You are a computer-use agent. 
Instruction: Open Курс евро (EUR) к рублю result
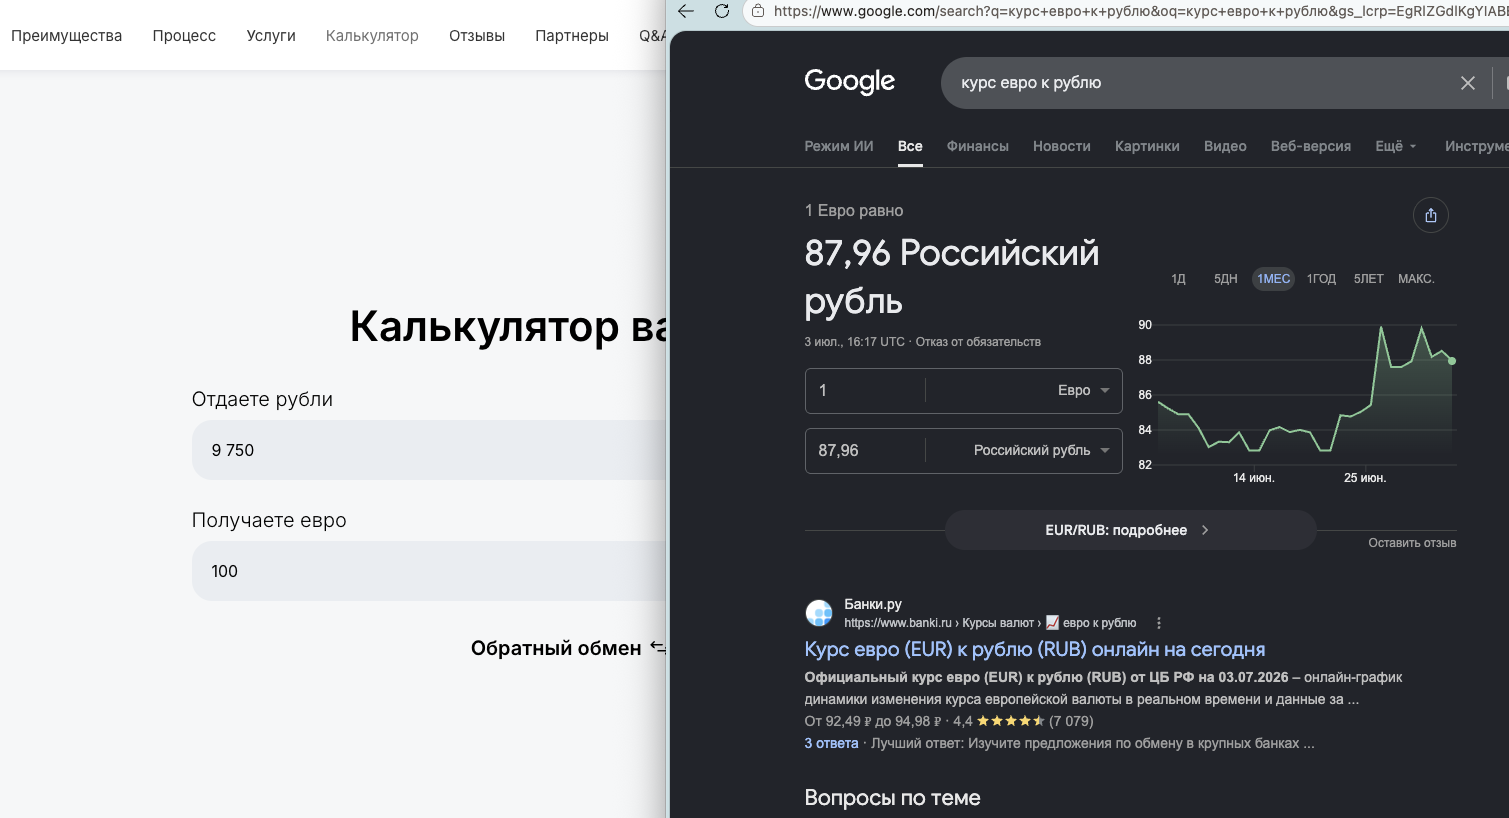pos(1035,649)
